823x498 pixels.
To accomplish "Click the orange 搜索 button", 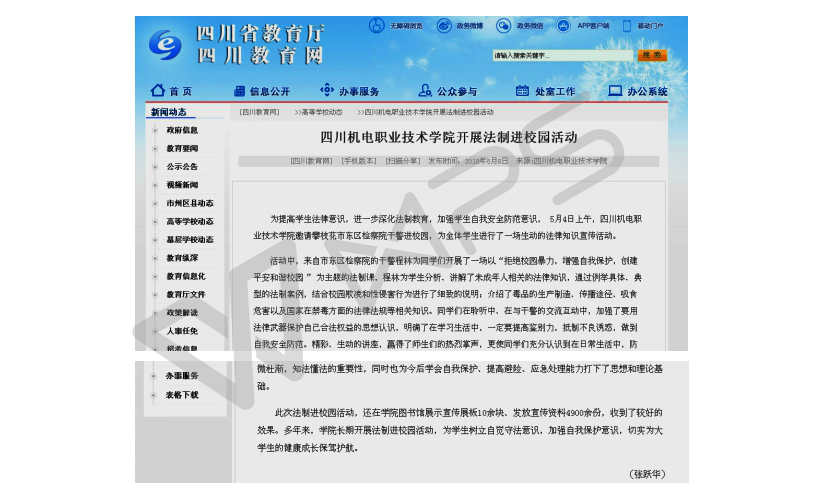I will pos(652,55).
